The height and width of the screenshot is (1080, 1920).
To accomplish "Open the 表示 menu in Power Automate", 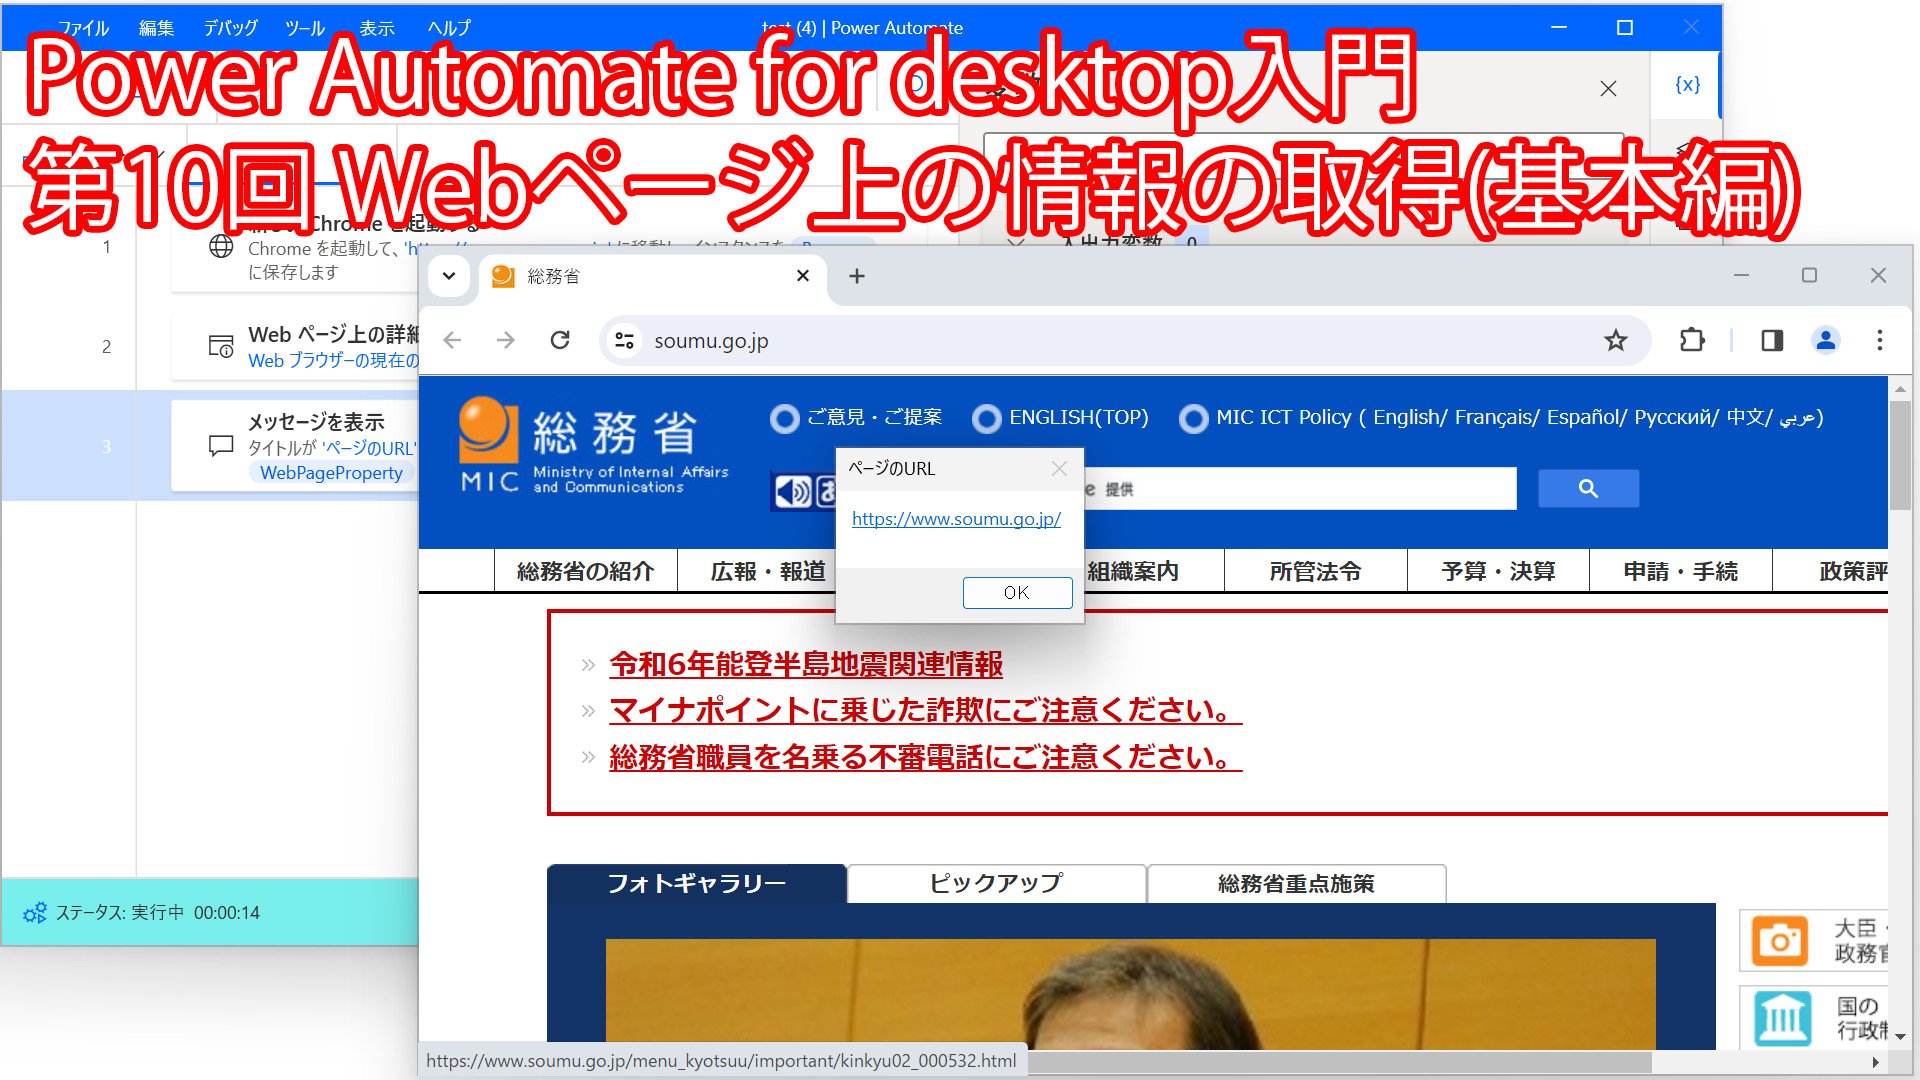I will pos(377,28).
